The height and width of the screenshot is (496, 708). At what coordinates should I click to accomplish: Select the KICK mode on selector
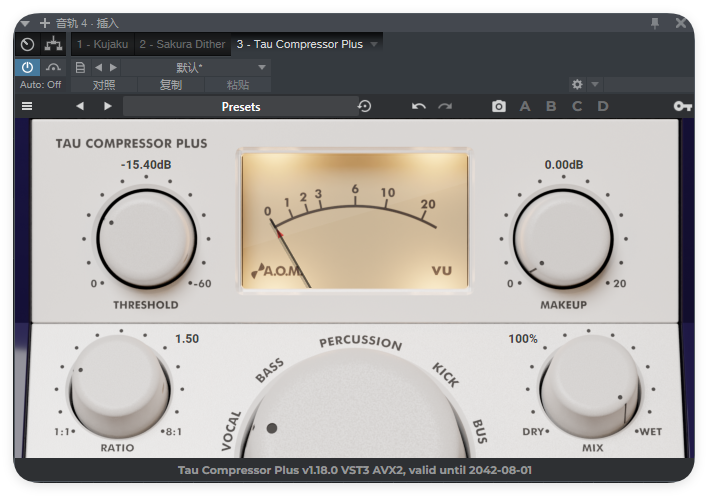[x=446, y=374]
